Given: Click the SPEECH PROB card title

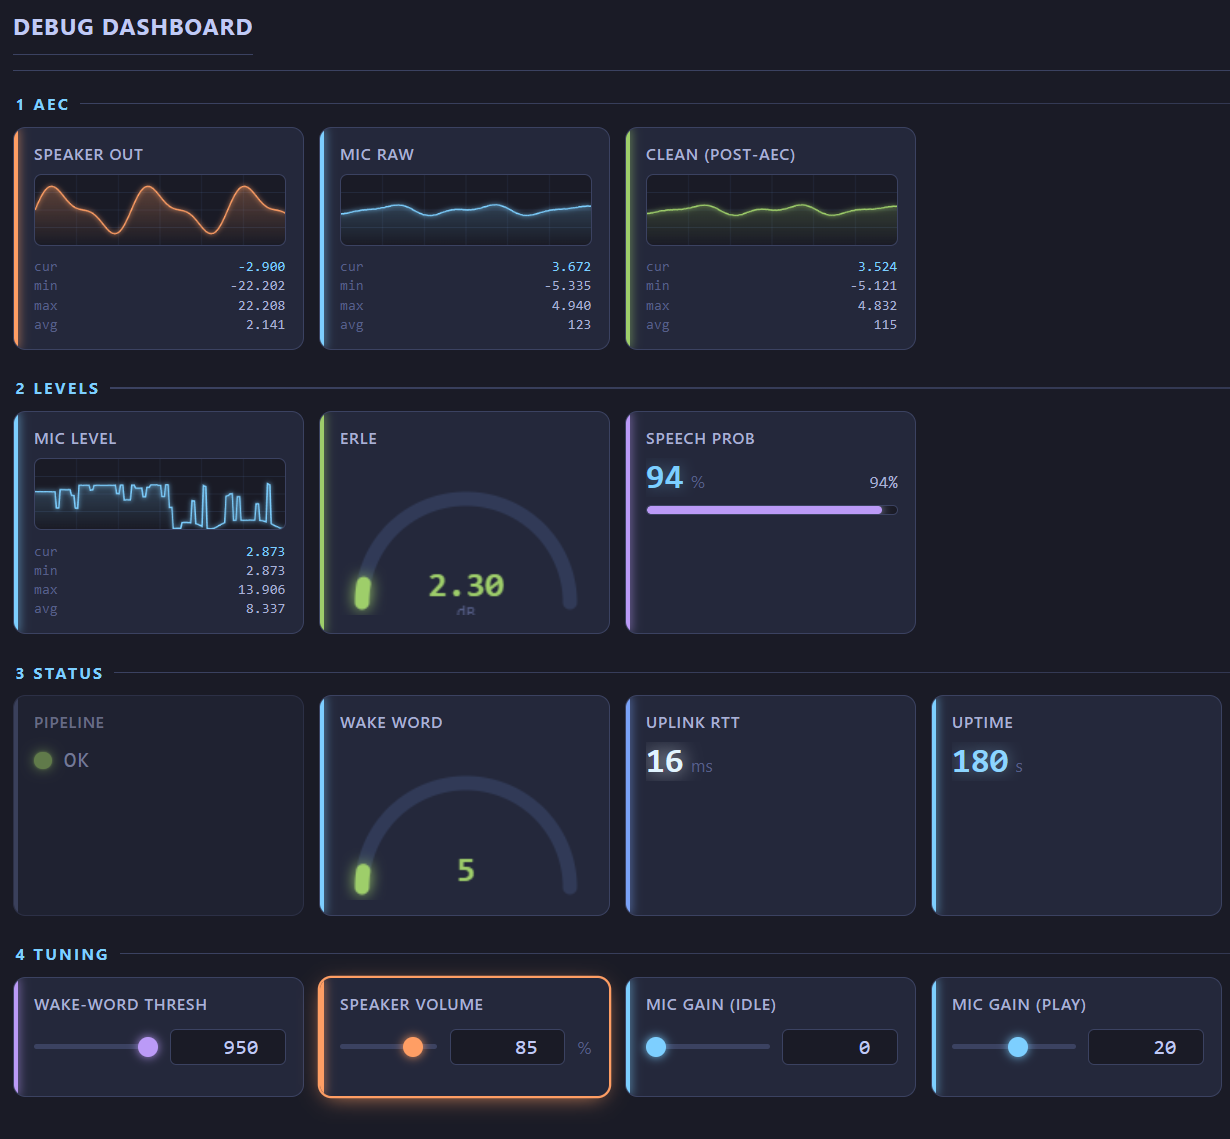Looking at the screenshot, I should (x=700, y=438).
